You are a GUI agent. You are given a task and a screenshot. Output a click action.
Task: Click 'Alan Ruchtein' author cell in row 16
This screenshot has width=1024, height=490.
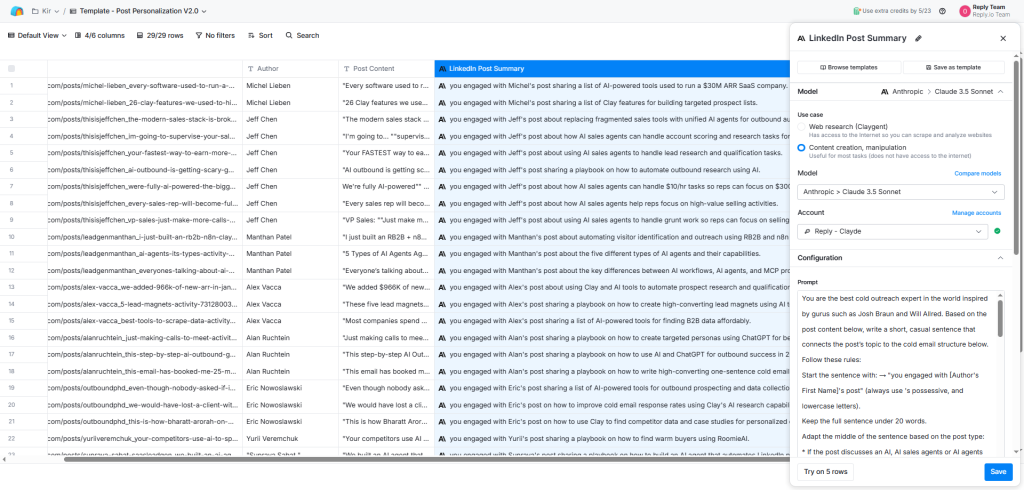291,338
